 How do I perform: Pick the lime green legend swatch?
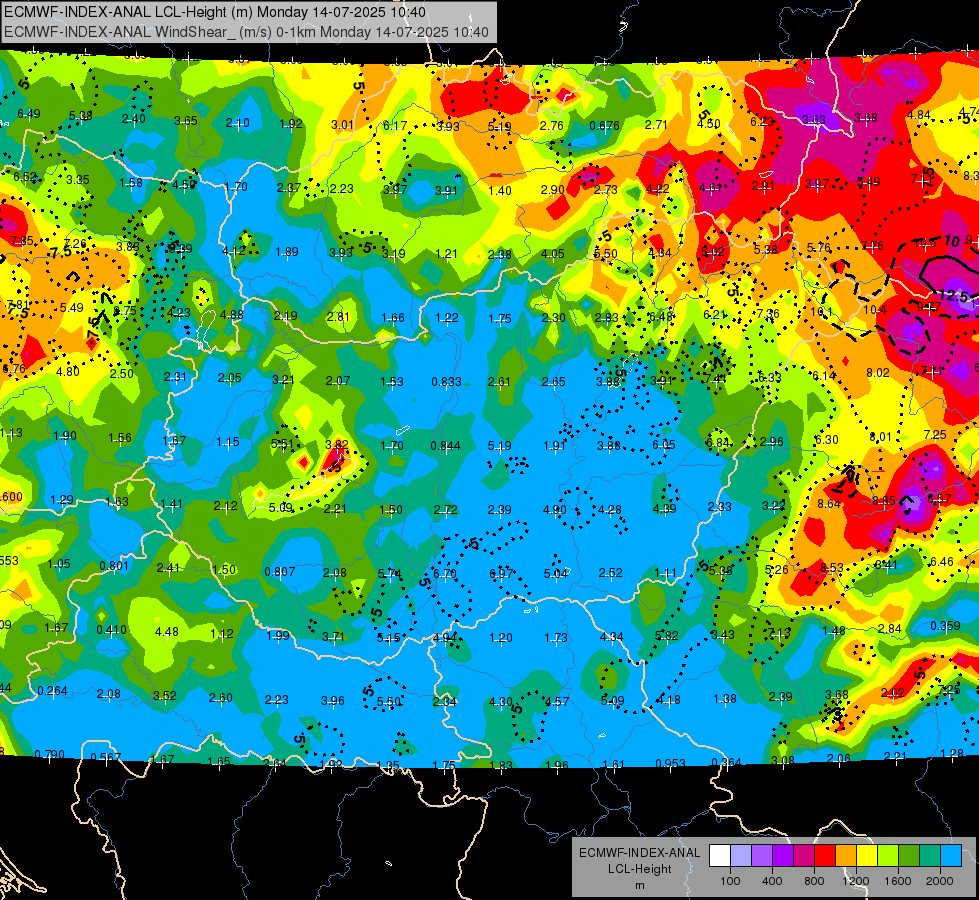[x=888, y=855]
